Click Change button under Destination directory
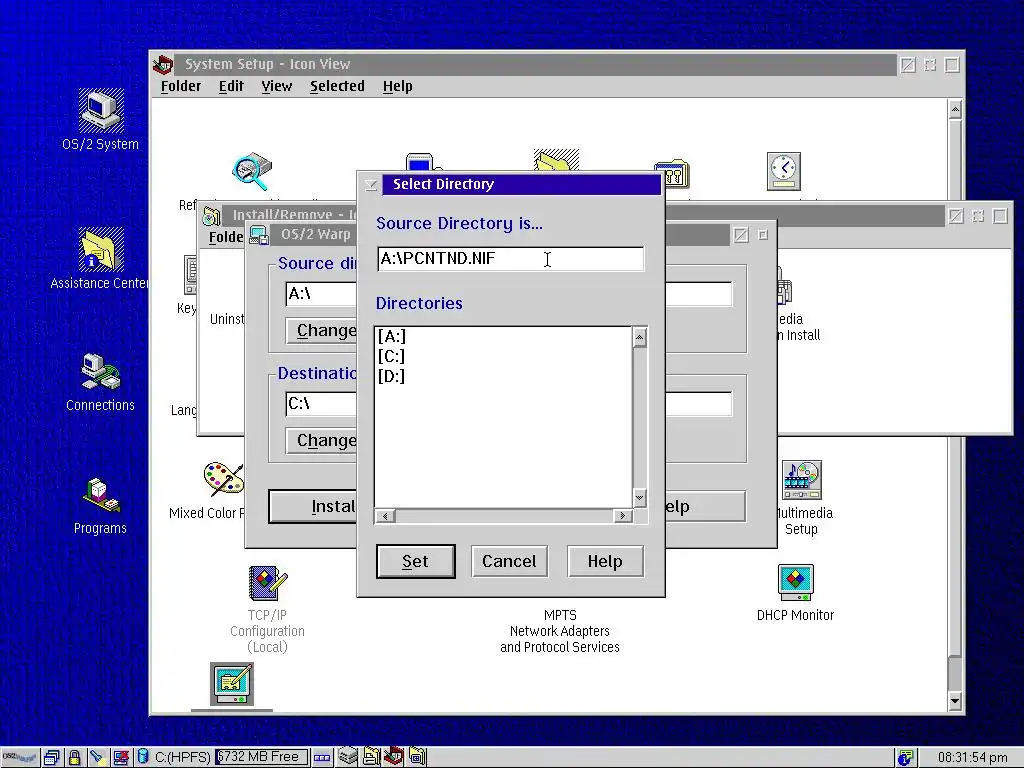Screen dimensions: 1024x768 click(322, 440)
